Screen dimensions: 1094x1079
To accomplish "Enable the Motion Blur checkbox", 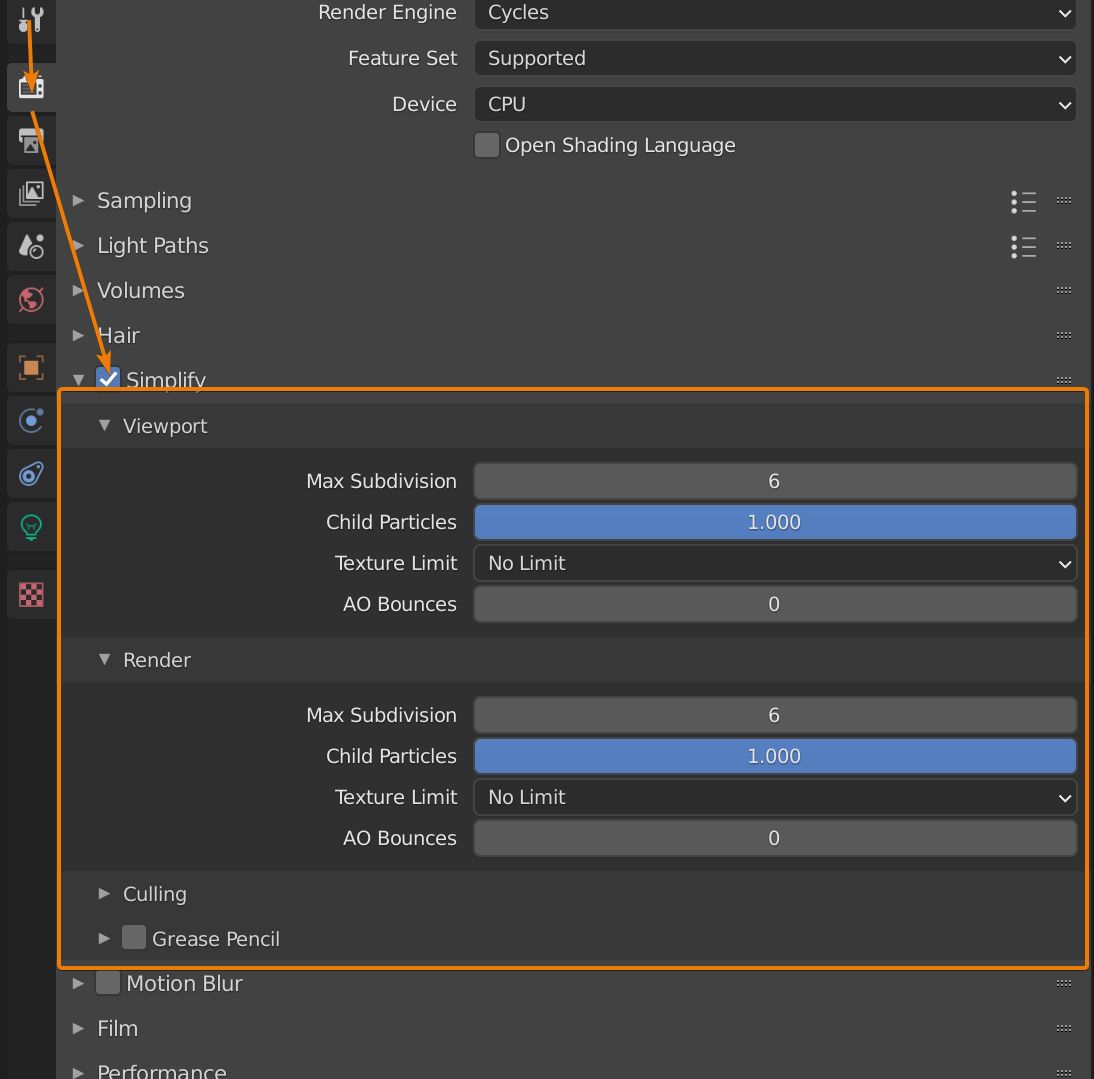I will pos(108,983).
